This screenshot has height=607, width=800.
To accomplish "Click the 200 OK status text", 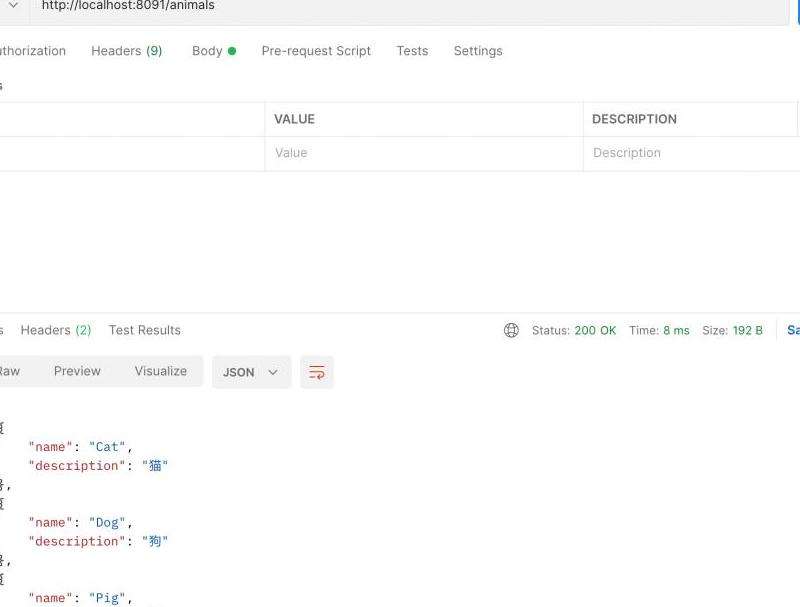I will 594,330.
